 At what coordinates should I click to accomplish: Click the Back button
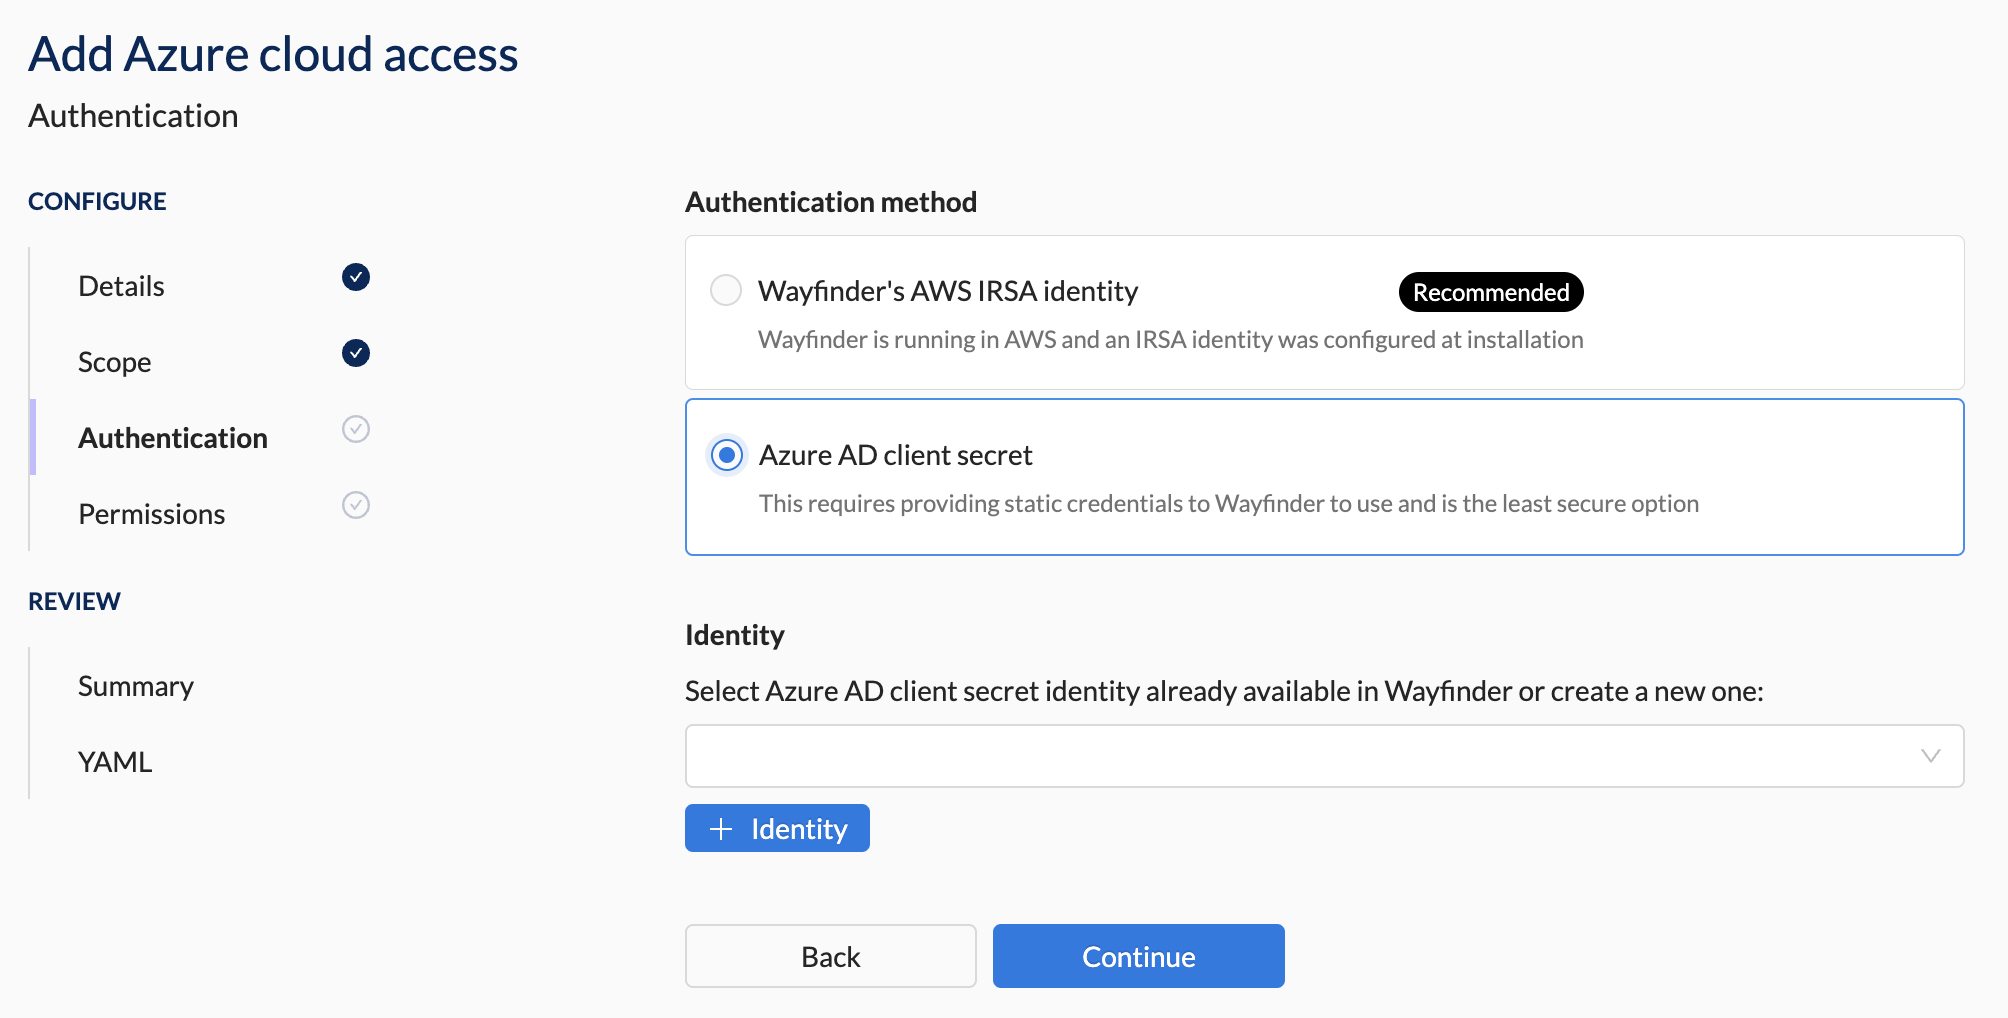pyautogui.click(x=831, y=956)
